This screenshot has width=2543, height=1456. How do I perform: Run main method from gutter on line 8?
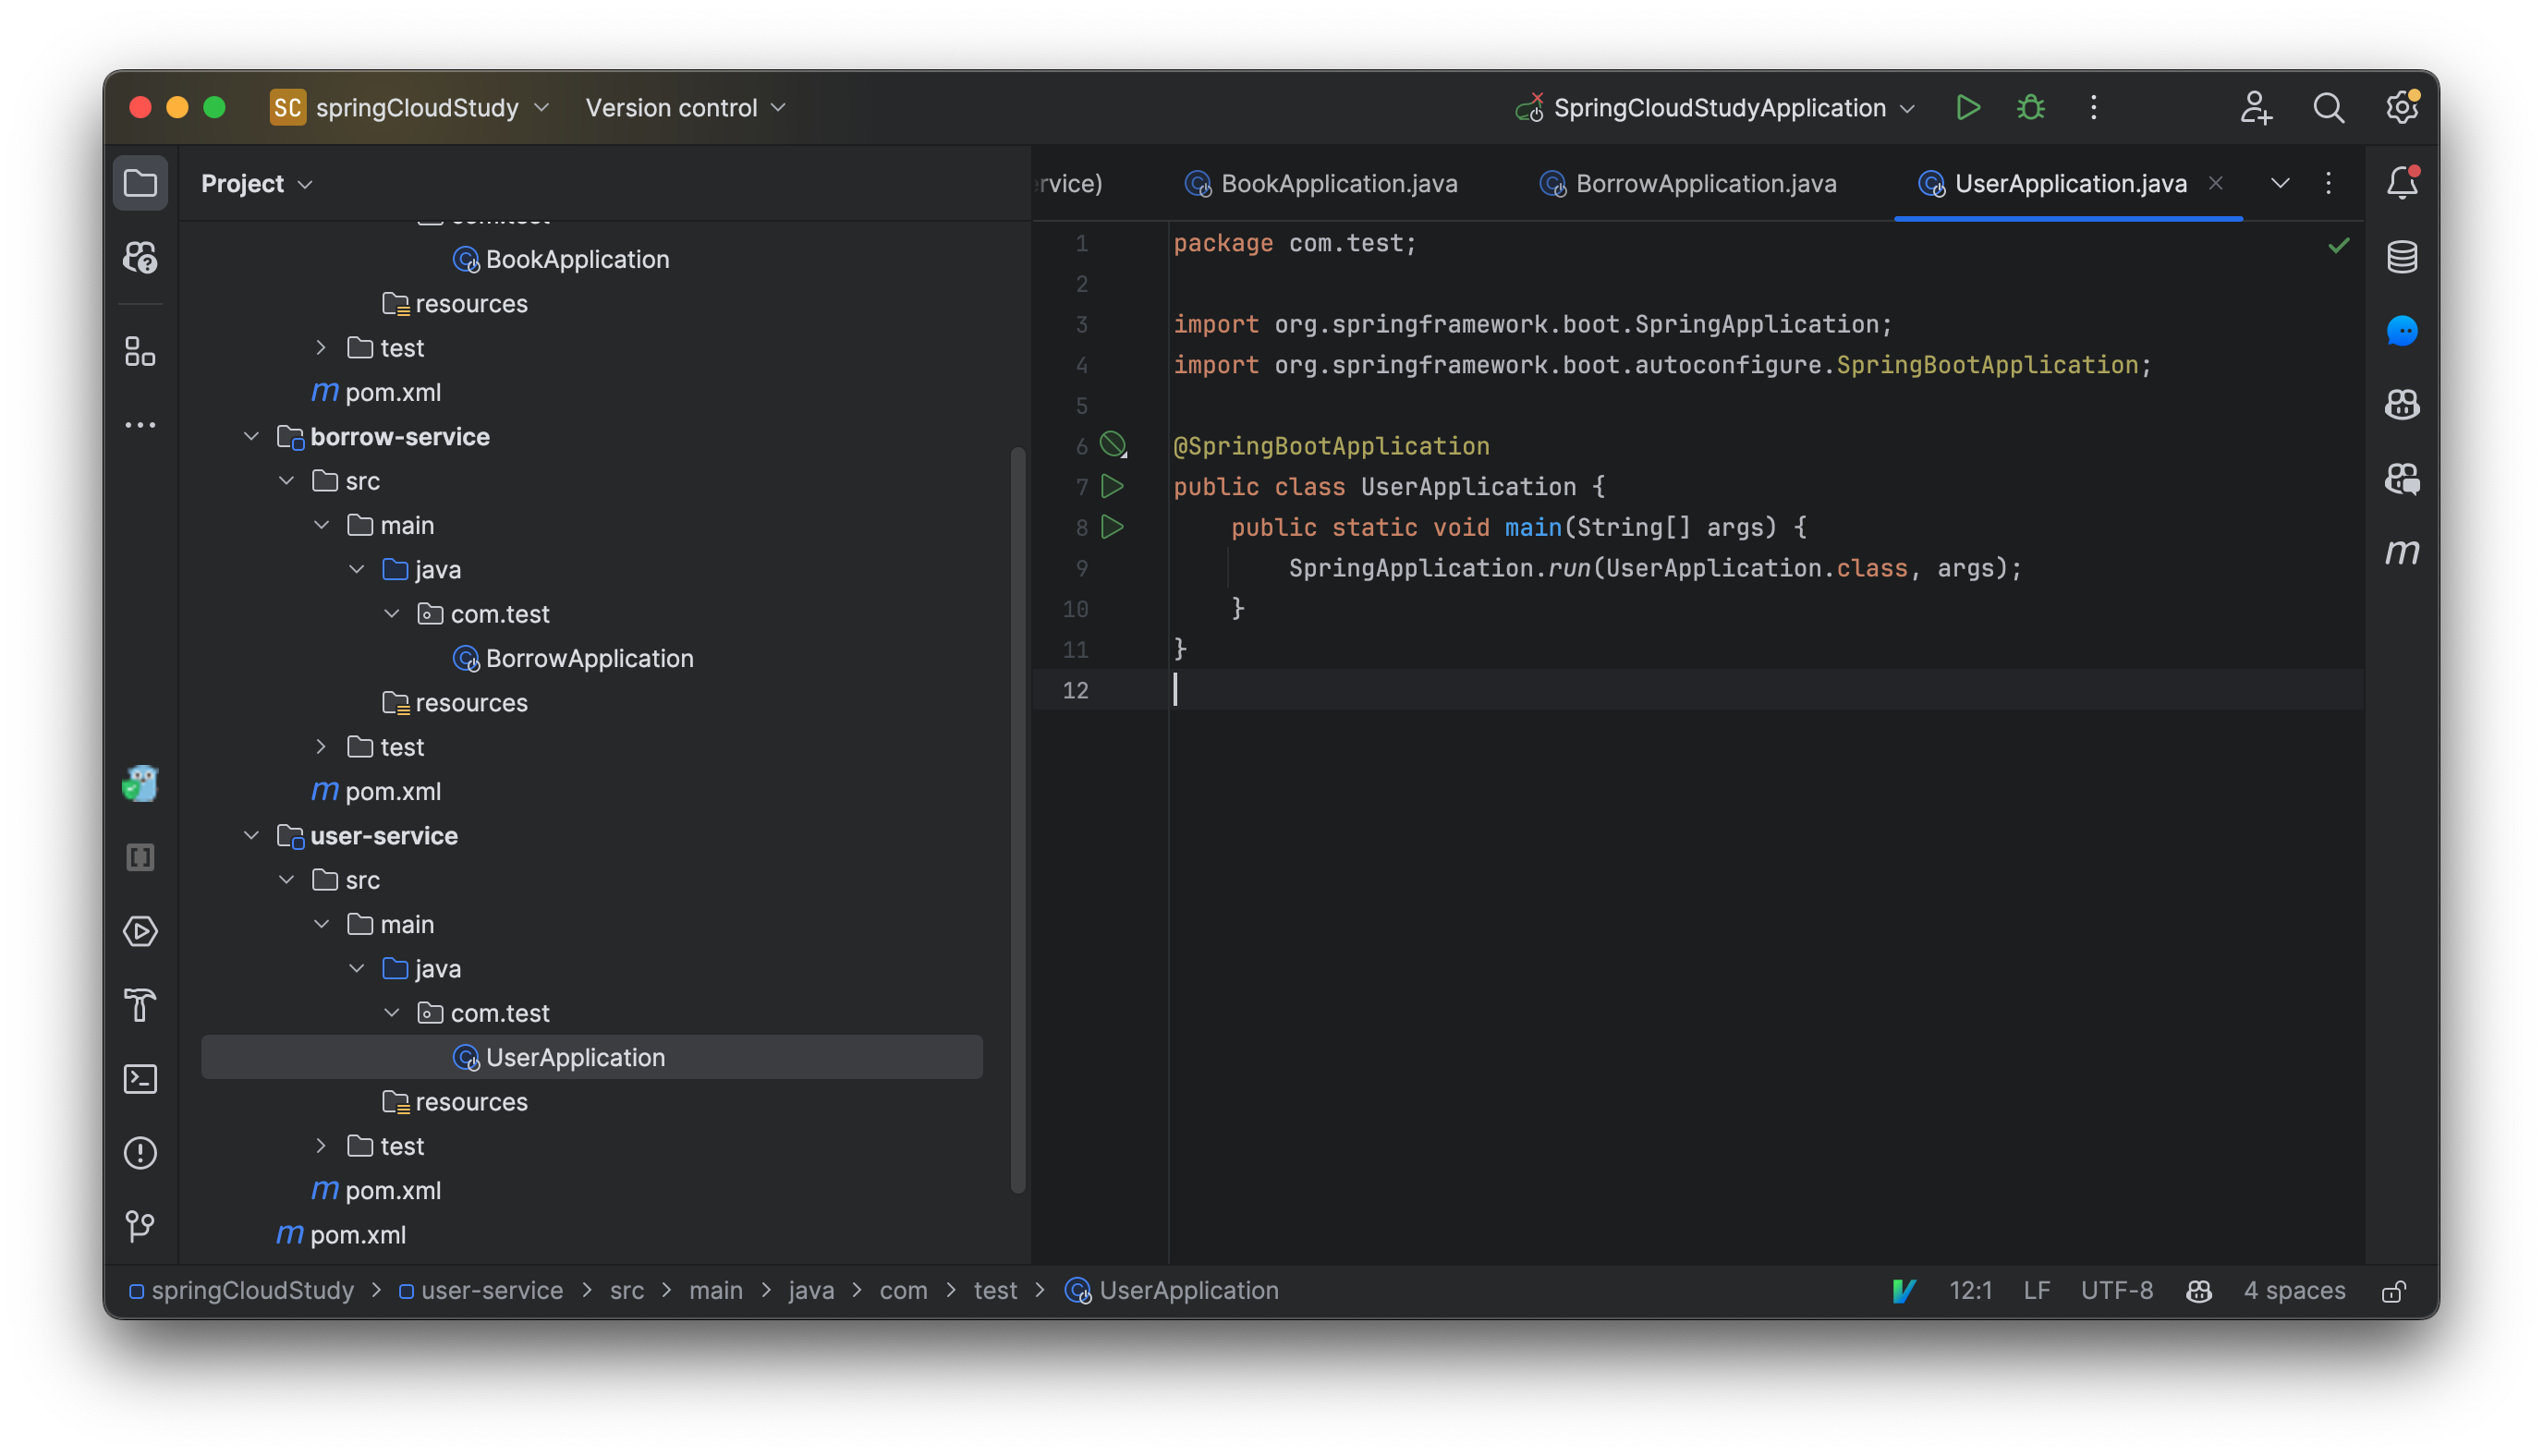pos(1112,527)
